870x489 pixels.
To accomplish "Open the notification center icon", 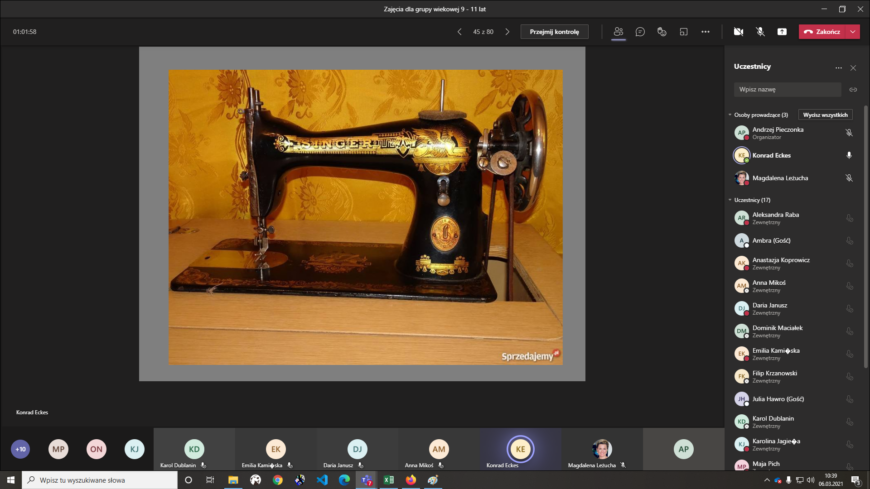I will click(857, 480).
